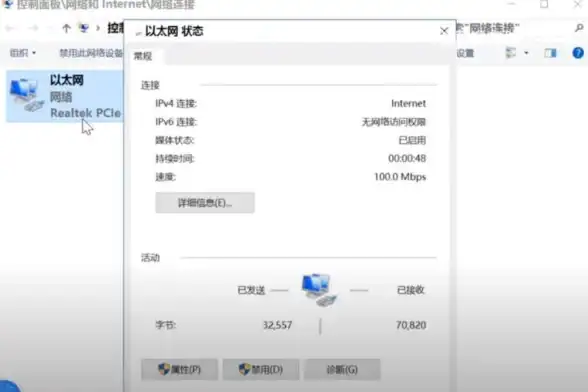
Task: Click the Internet value for IPv4 连接
Action: [x=408, y=104]
